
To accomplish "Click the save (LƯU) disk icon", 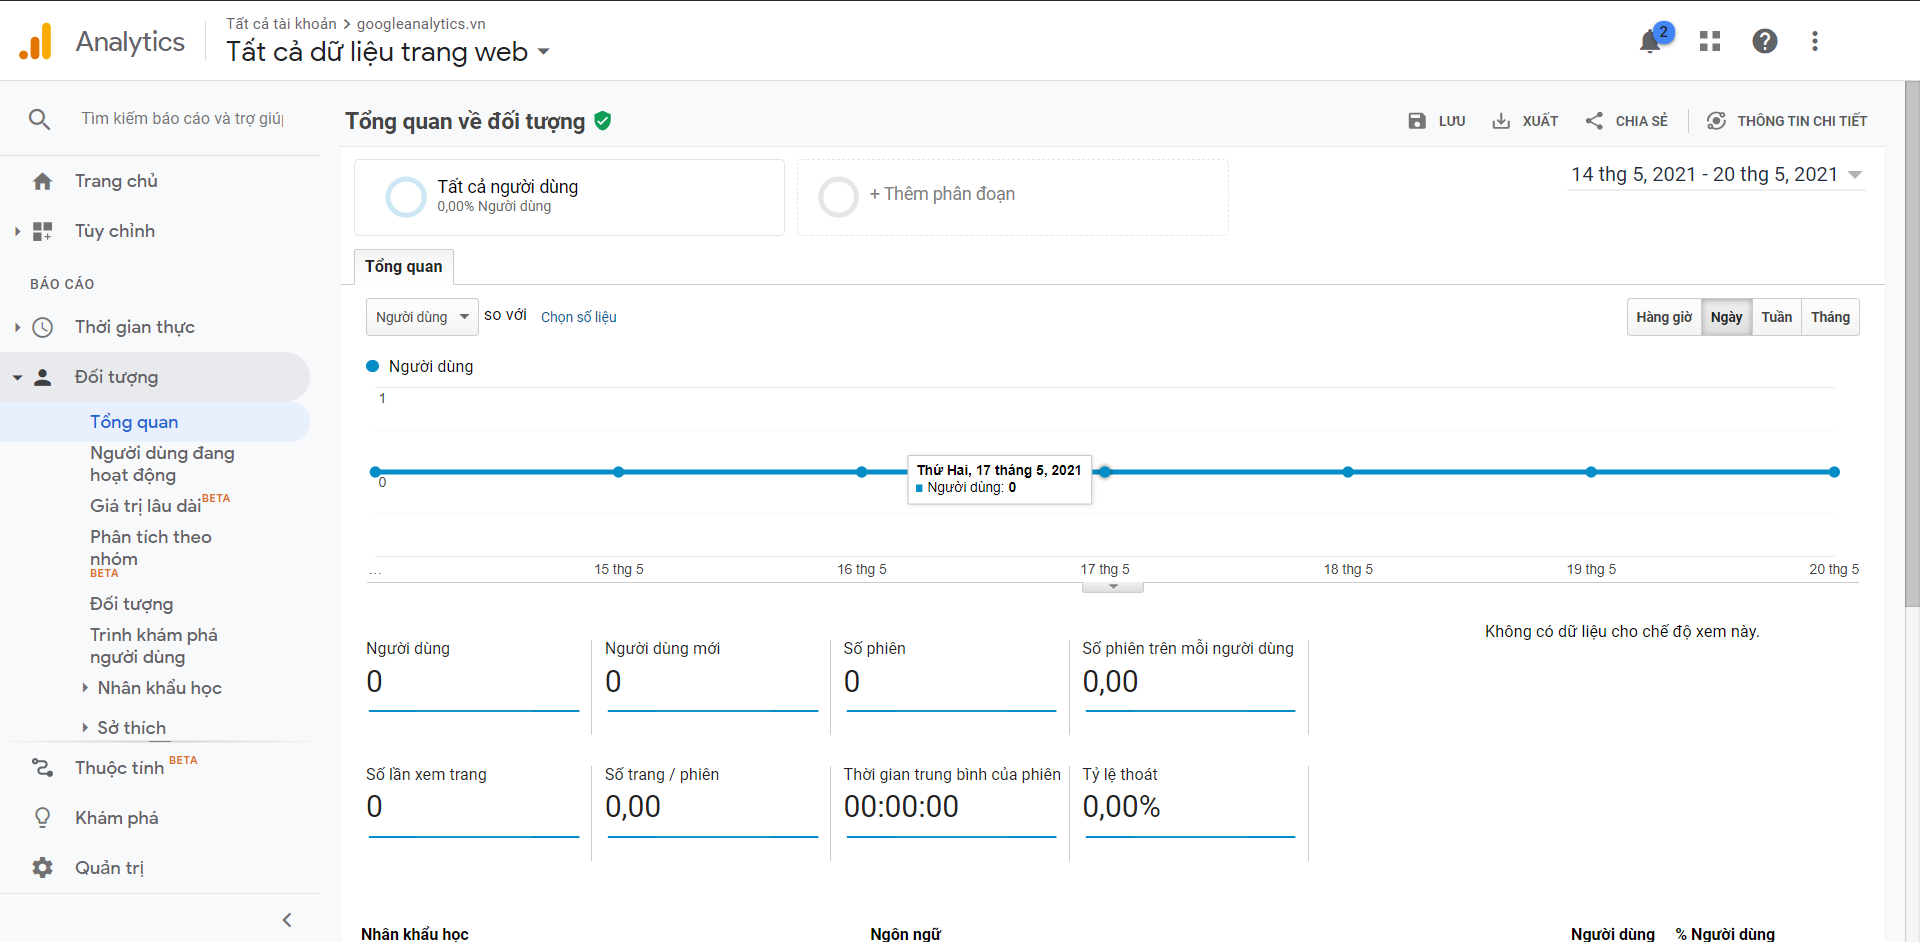I will (x=1417, y=121).
